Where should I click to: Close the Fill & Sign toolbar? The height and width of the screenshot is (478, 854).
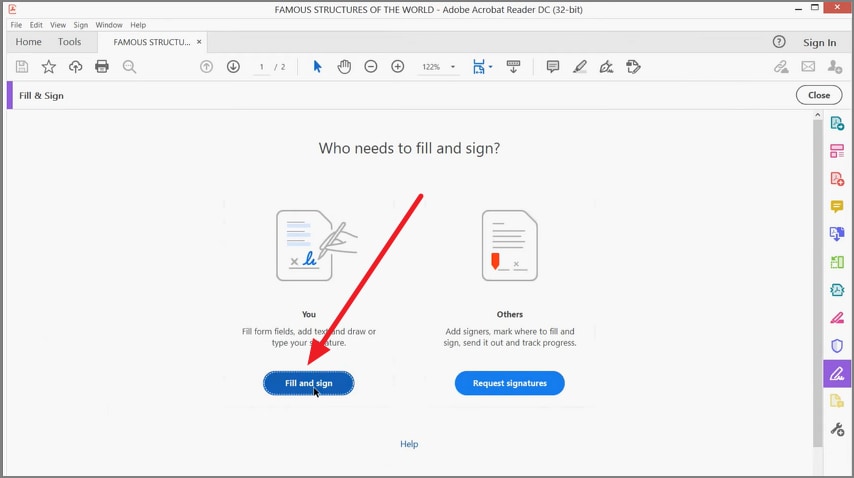819,95
